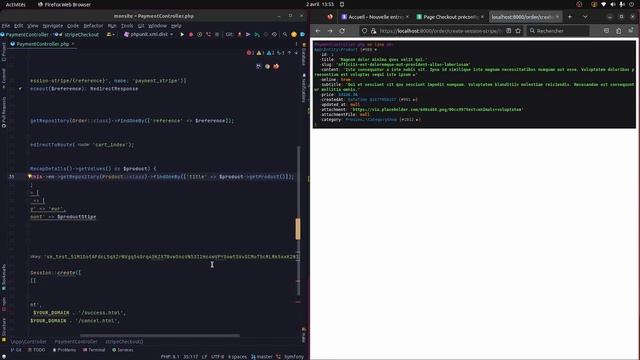This screenshot has height=360, width=640.
Task: Open the TODO tool window
Action: click(37, 350)
